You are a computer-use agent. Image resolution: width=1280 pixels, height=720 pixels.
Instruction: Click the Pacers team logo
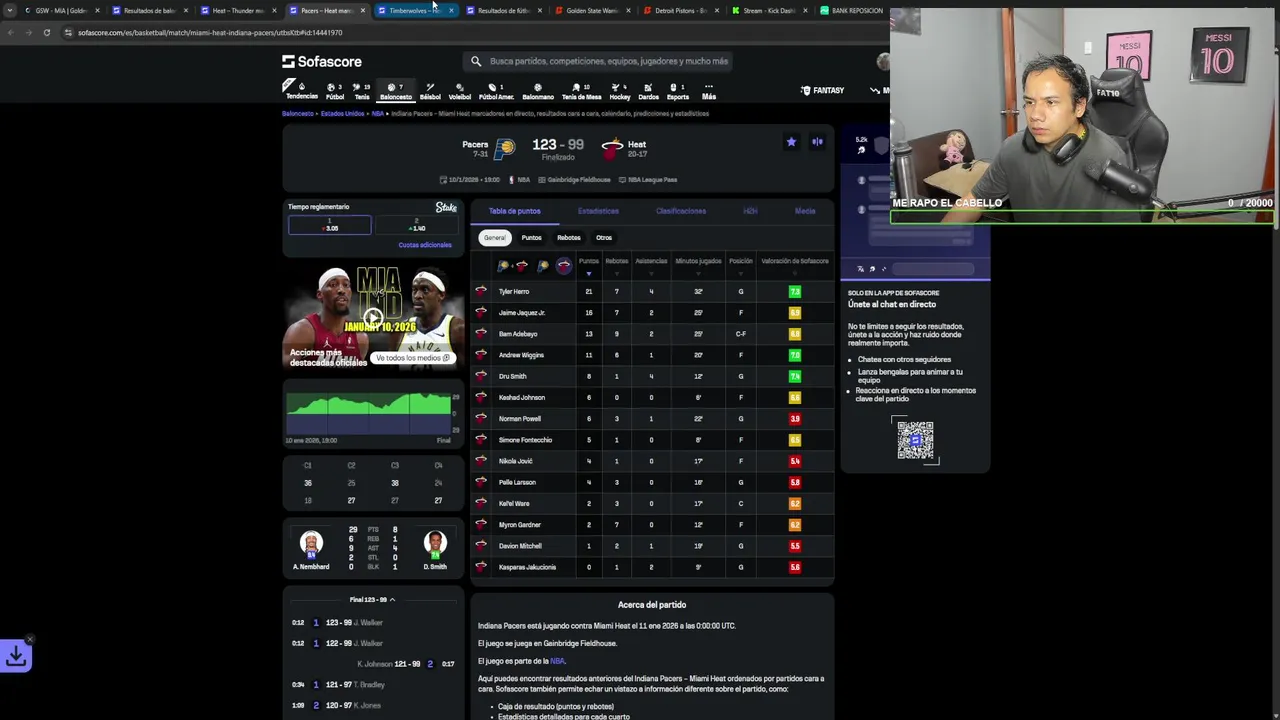click(x=505, y=149)
